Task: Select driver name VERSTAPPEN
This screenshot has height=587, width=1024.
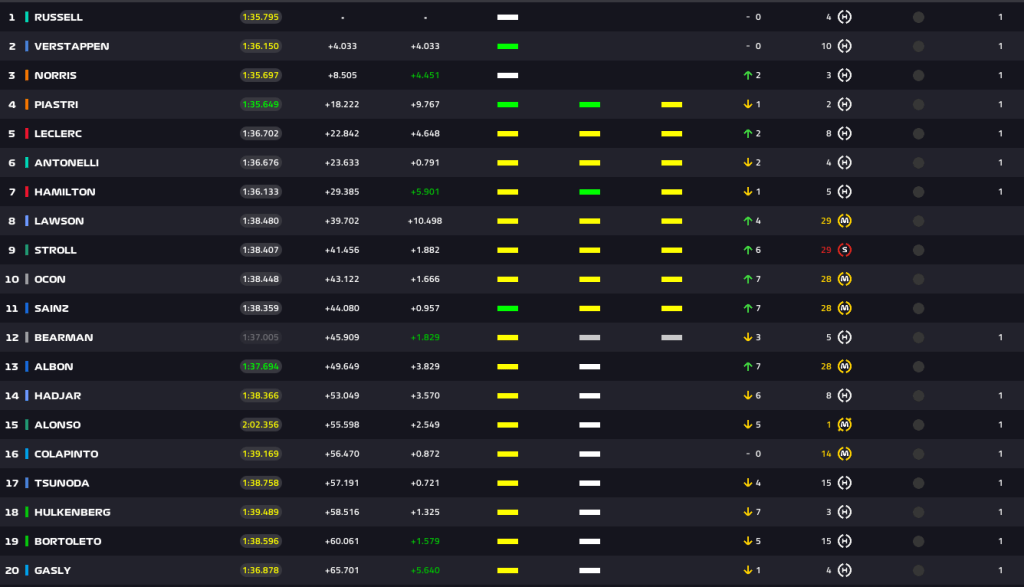Action: [x=72, y=46]
